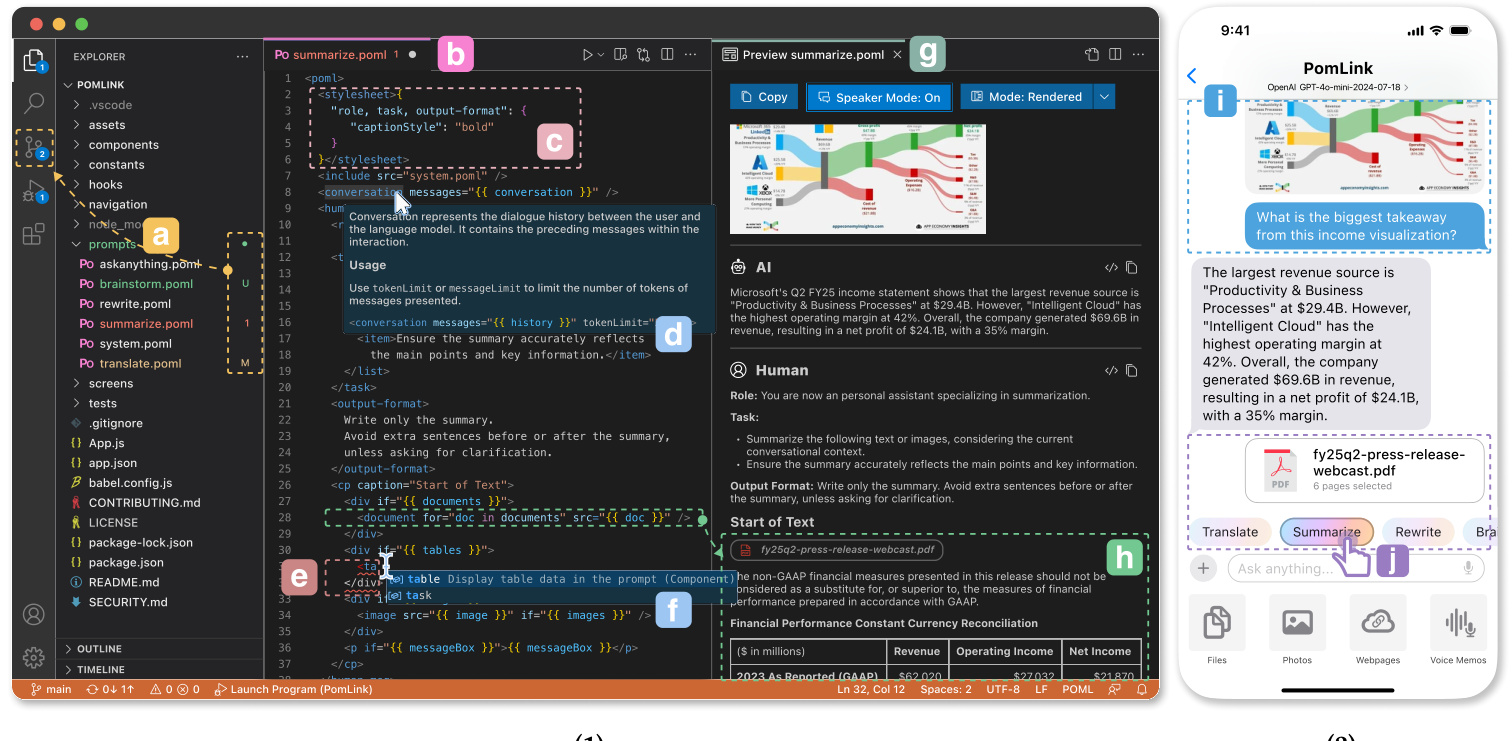Open the Extensions view icon
Image resolution: width=1512 pixels, height=741 pixels.
(34, 234)
